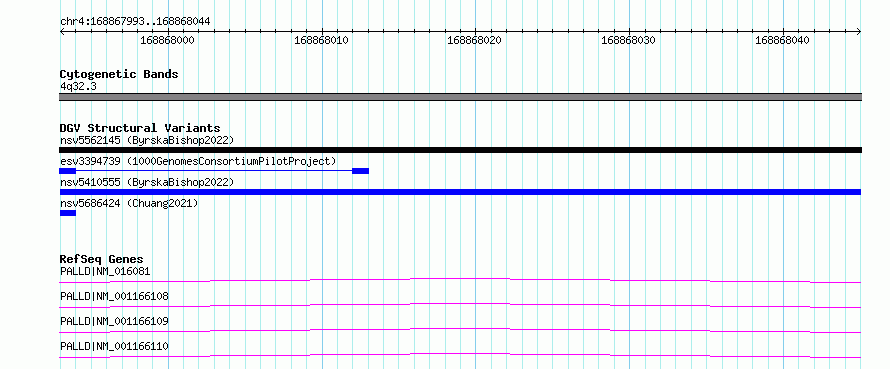Select the long blue nsv5410555 variant bar

[x=460, y=192]
